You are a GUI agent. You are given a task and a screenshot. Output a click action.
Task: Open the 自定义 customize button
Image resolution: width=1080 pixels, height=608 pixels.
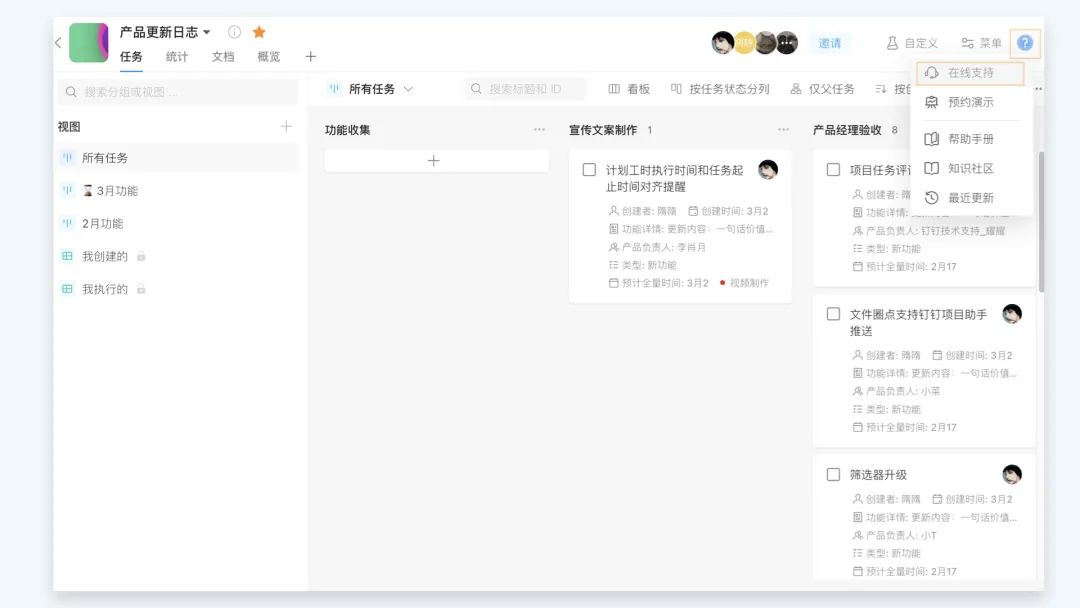(x=912, y=43)
